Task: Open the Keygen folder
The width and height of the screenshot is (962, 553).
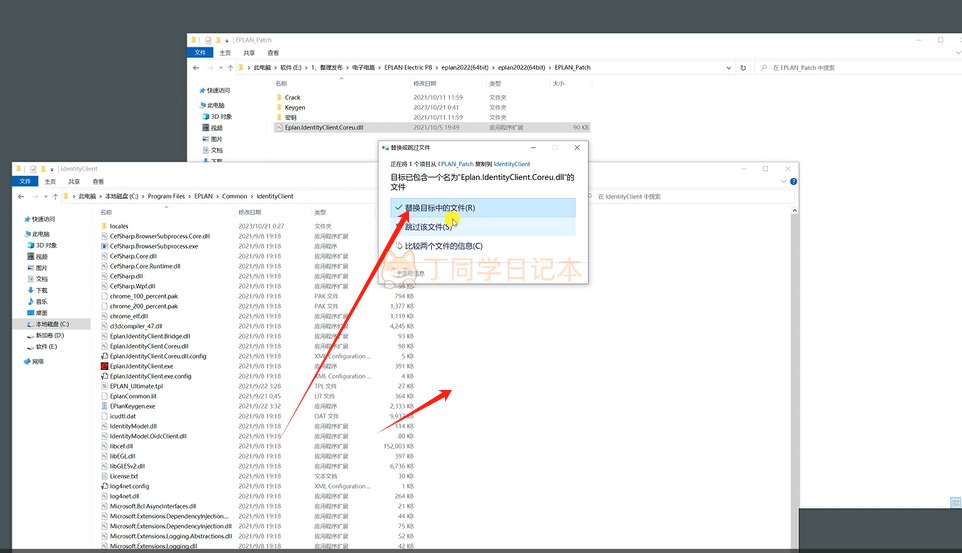Action: (x=294, y=108)
